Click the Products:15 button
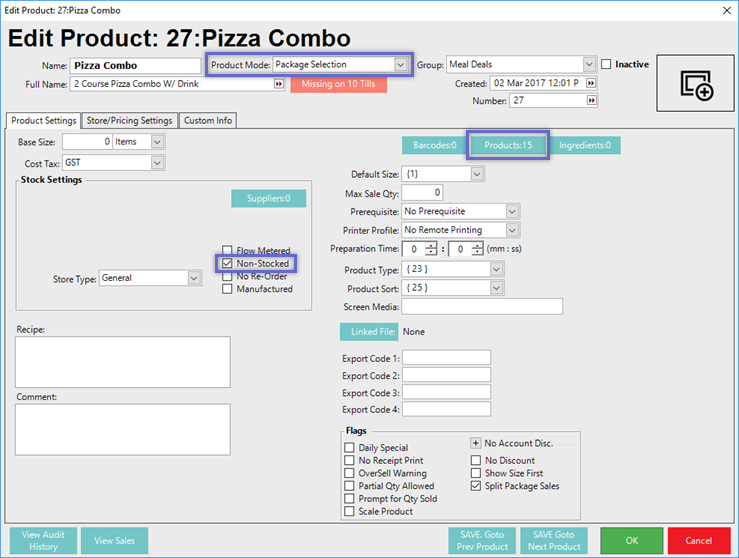The width and height of the screenshot is (739, 558). point(508,146)
